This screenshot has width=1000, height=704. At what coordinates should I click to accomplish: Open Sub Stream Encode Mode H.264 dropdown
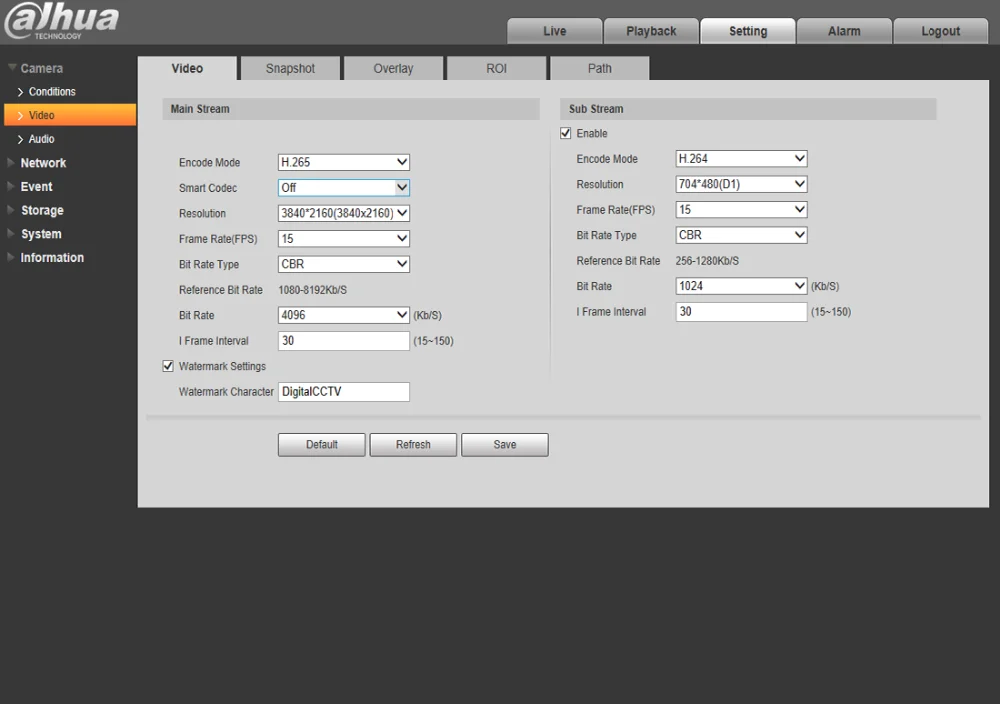(741, 159)
